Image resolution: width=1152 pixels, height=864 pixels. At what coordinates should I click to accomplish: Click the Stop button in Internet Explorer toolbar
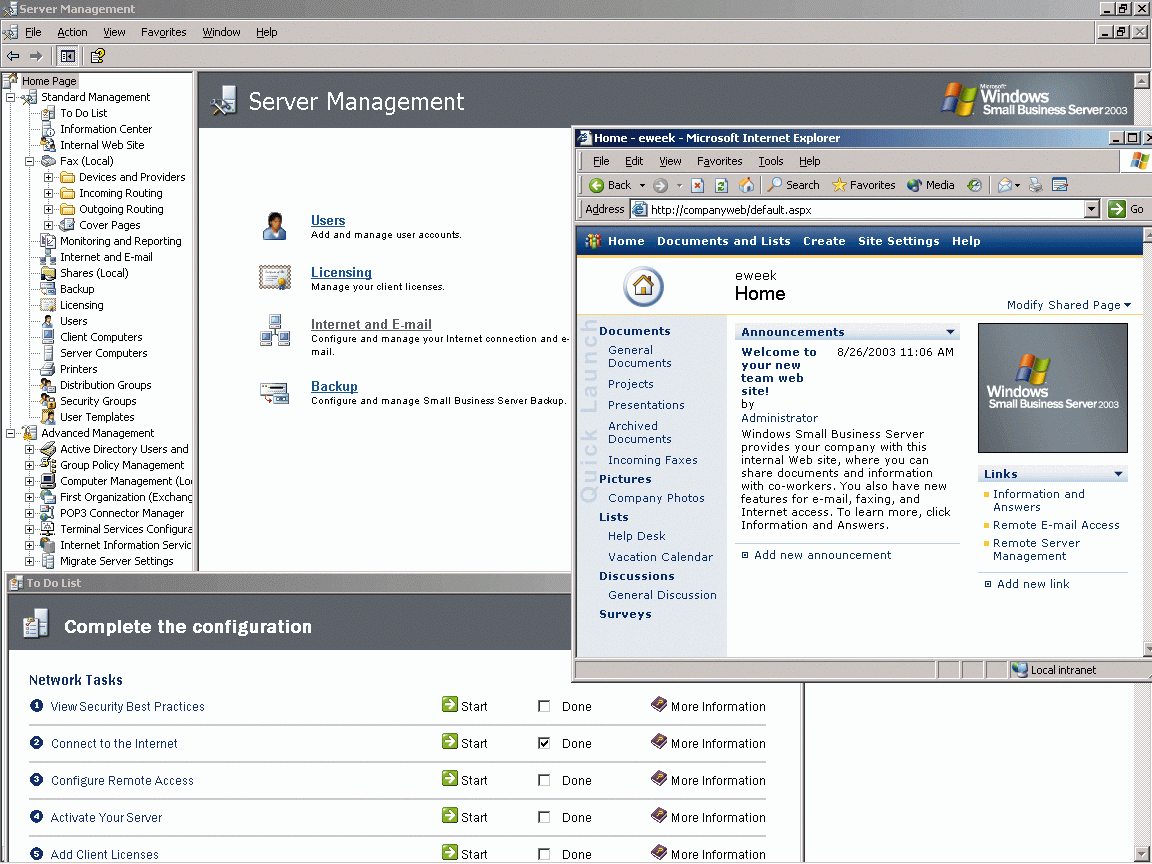coord(698,186)
